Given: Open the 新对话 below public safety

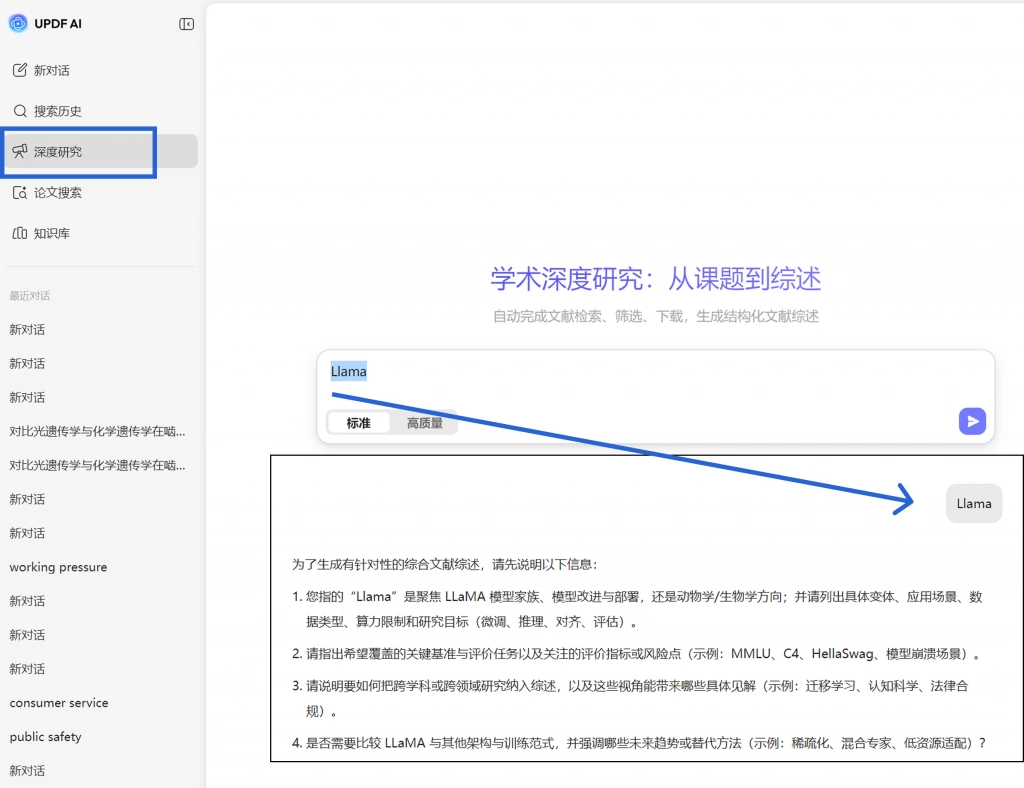Looking at the screenshot, I should pyautogui.click(x=27, y=770).
